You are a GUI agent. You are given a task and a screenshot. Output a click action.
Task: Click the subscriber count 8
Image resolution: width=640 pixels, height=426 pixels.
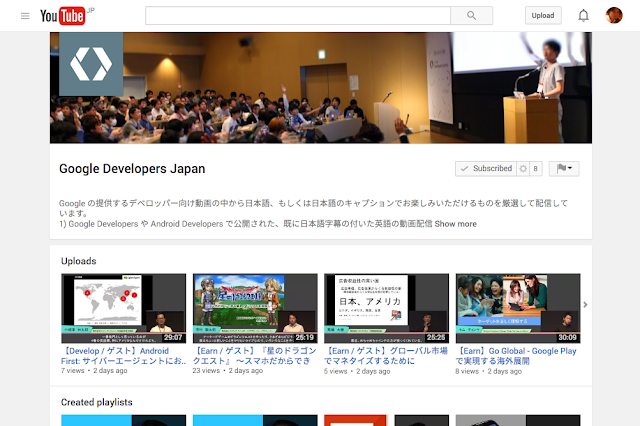point(536,169)
